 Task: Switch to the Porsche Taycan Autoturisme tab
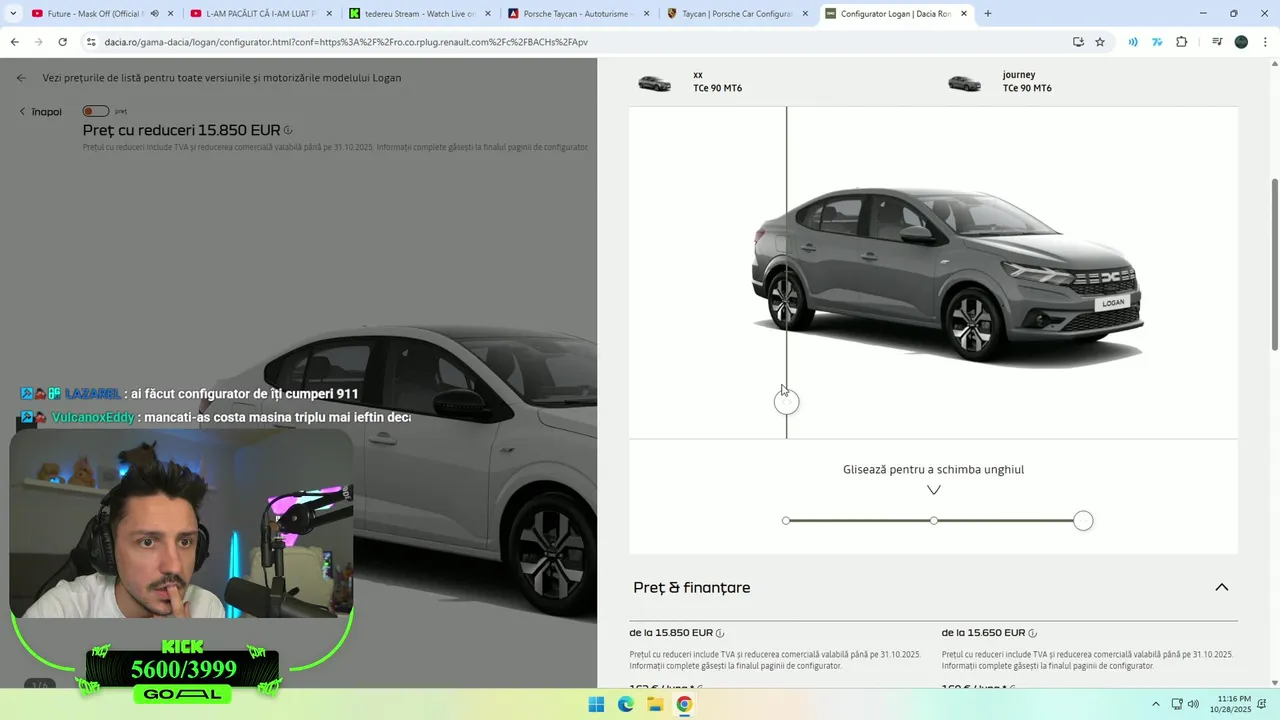click(x=577, y=14)
